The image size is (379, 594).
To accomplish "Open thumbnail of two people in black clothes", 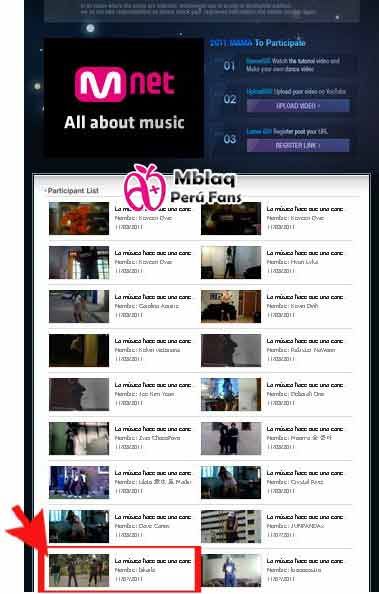I will [x=231, y=438].
